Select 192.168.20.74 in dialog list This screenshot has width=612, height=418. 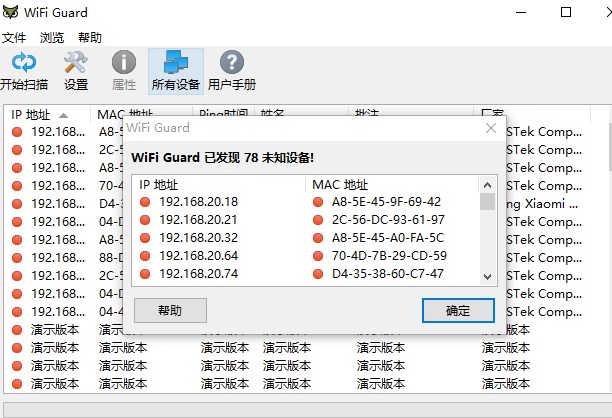point(199,274)
